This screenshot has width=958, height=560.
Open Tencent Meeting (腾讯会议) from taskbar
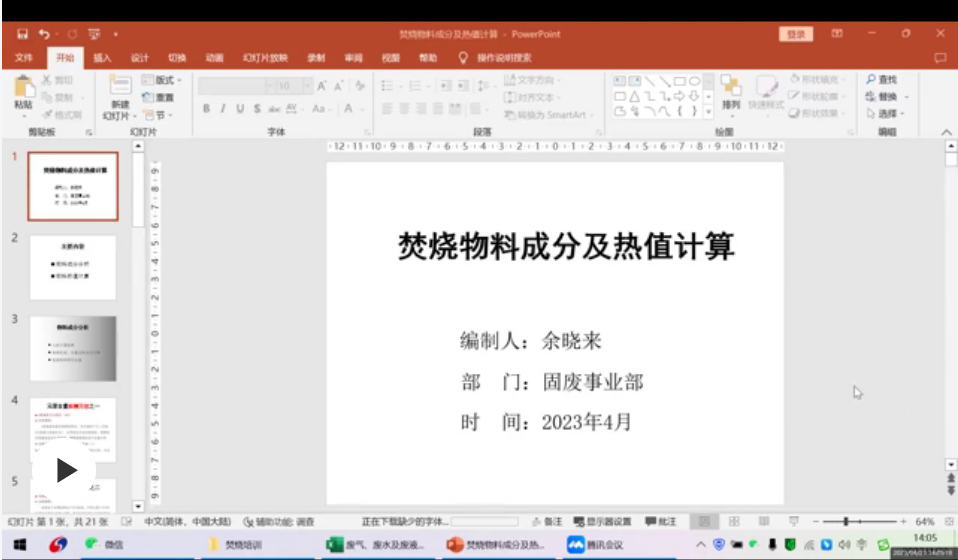(x=596, y=545)
